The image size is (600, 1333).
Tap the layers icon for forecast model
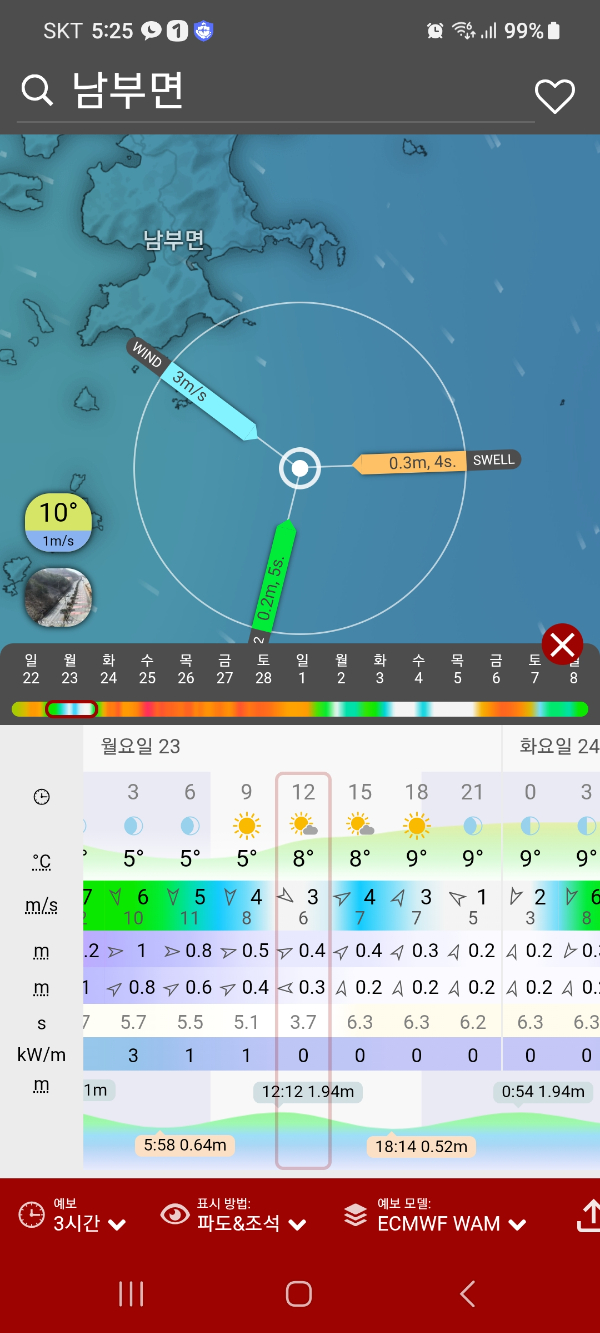pyautogui.click(x=355, y=1215)
